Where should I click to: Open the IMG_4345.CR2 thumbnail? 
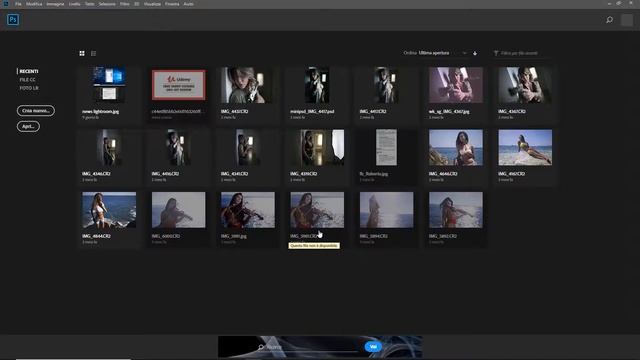pyautogui.click(x=248, y=147)
